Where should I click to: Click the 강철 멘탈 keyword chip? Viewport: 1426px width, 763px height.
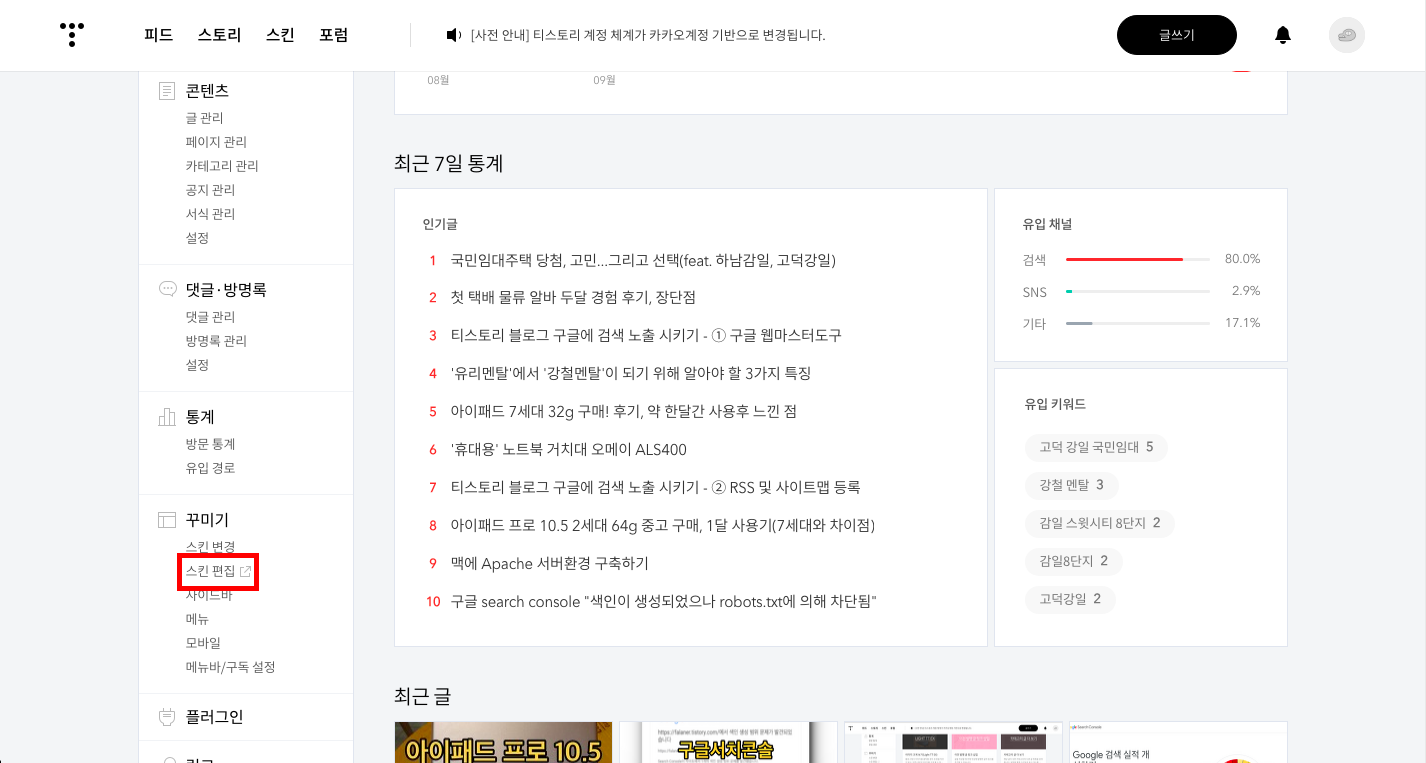pyautogui.click(x=1070, y=485)
